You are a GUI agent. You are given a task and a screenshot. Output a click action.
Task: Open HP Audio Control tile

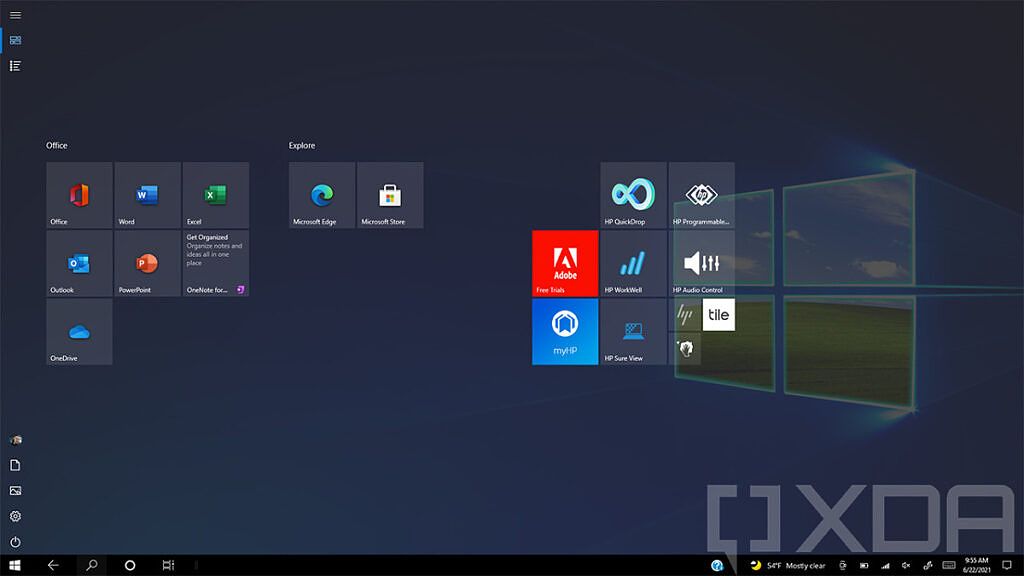pos(701,263)
